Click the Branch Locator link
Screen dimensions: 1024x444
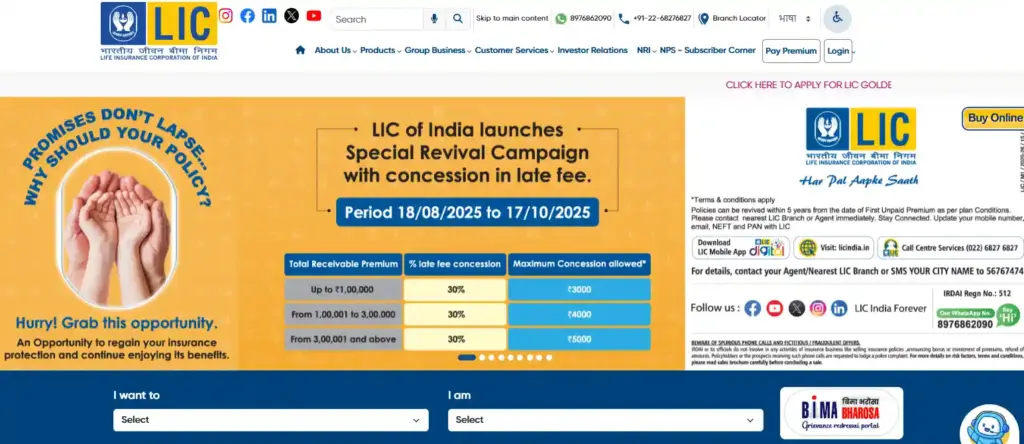point(733,19)
